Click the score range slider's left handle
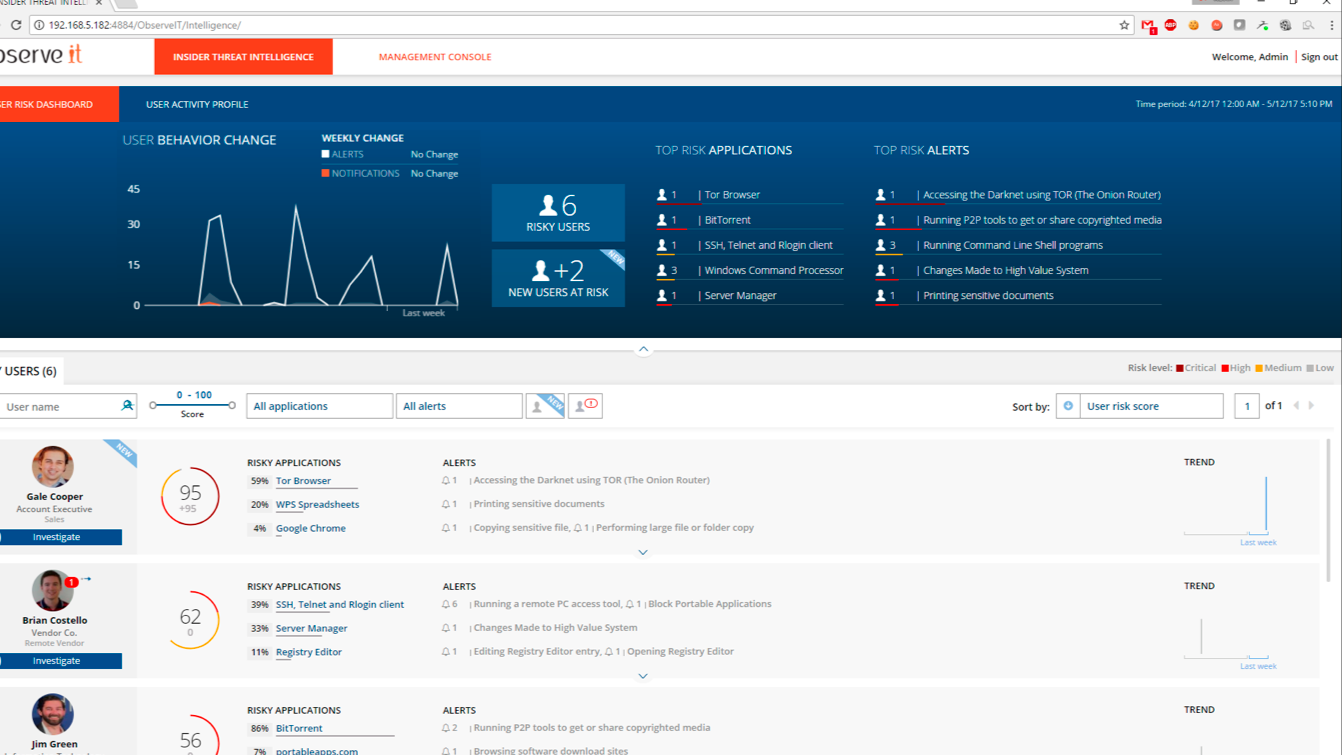The height and width of the screenshot is (755, 1342). point(153,405)
